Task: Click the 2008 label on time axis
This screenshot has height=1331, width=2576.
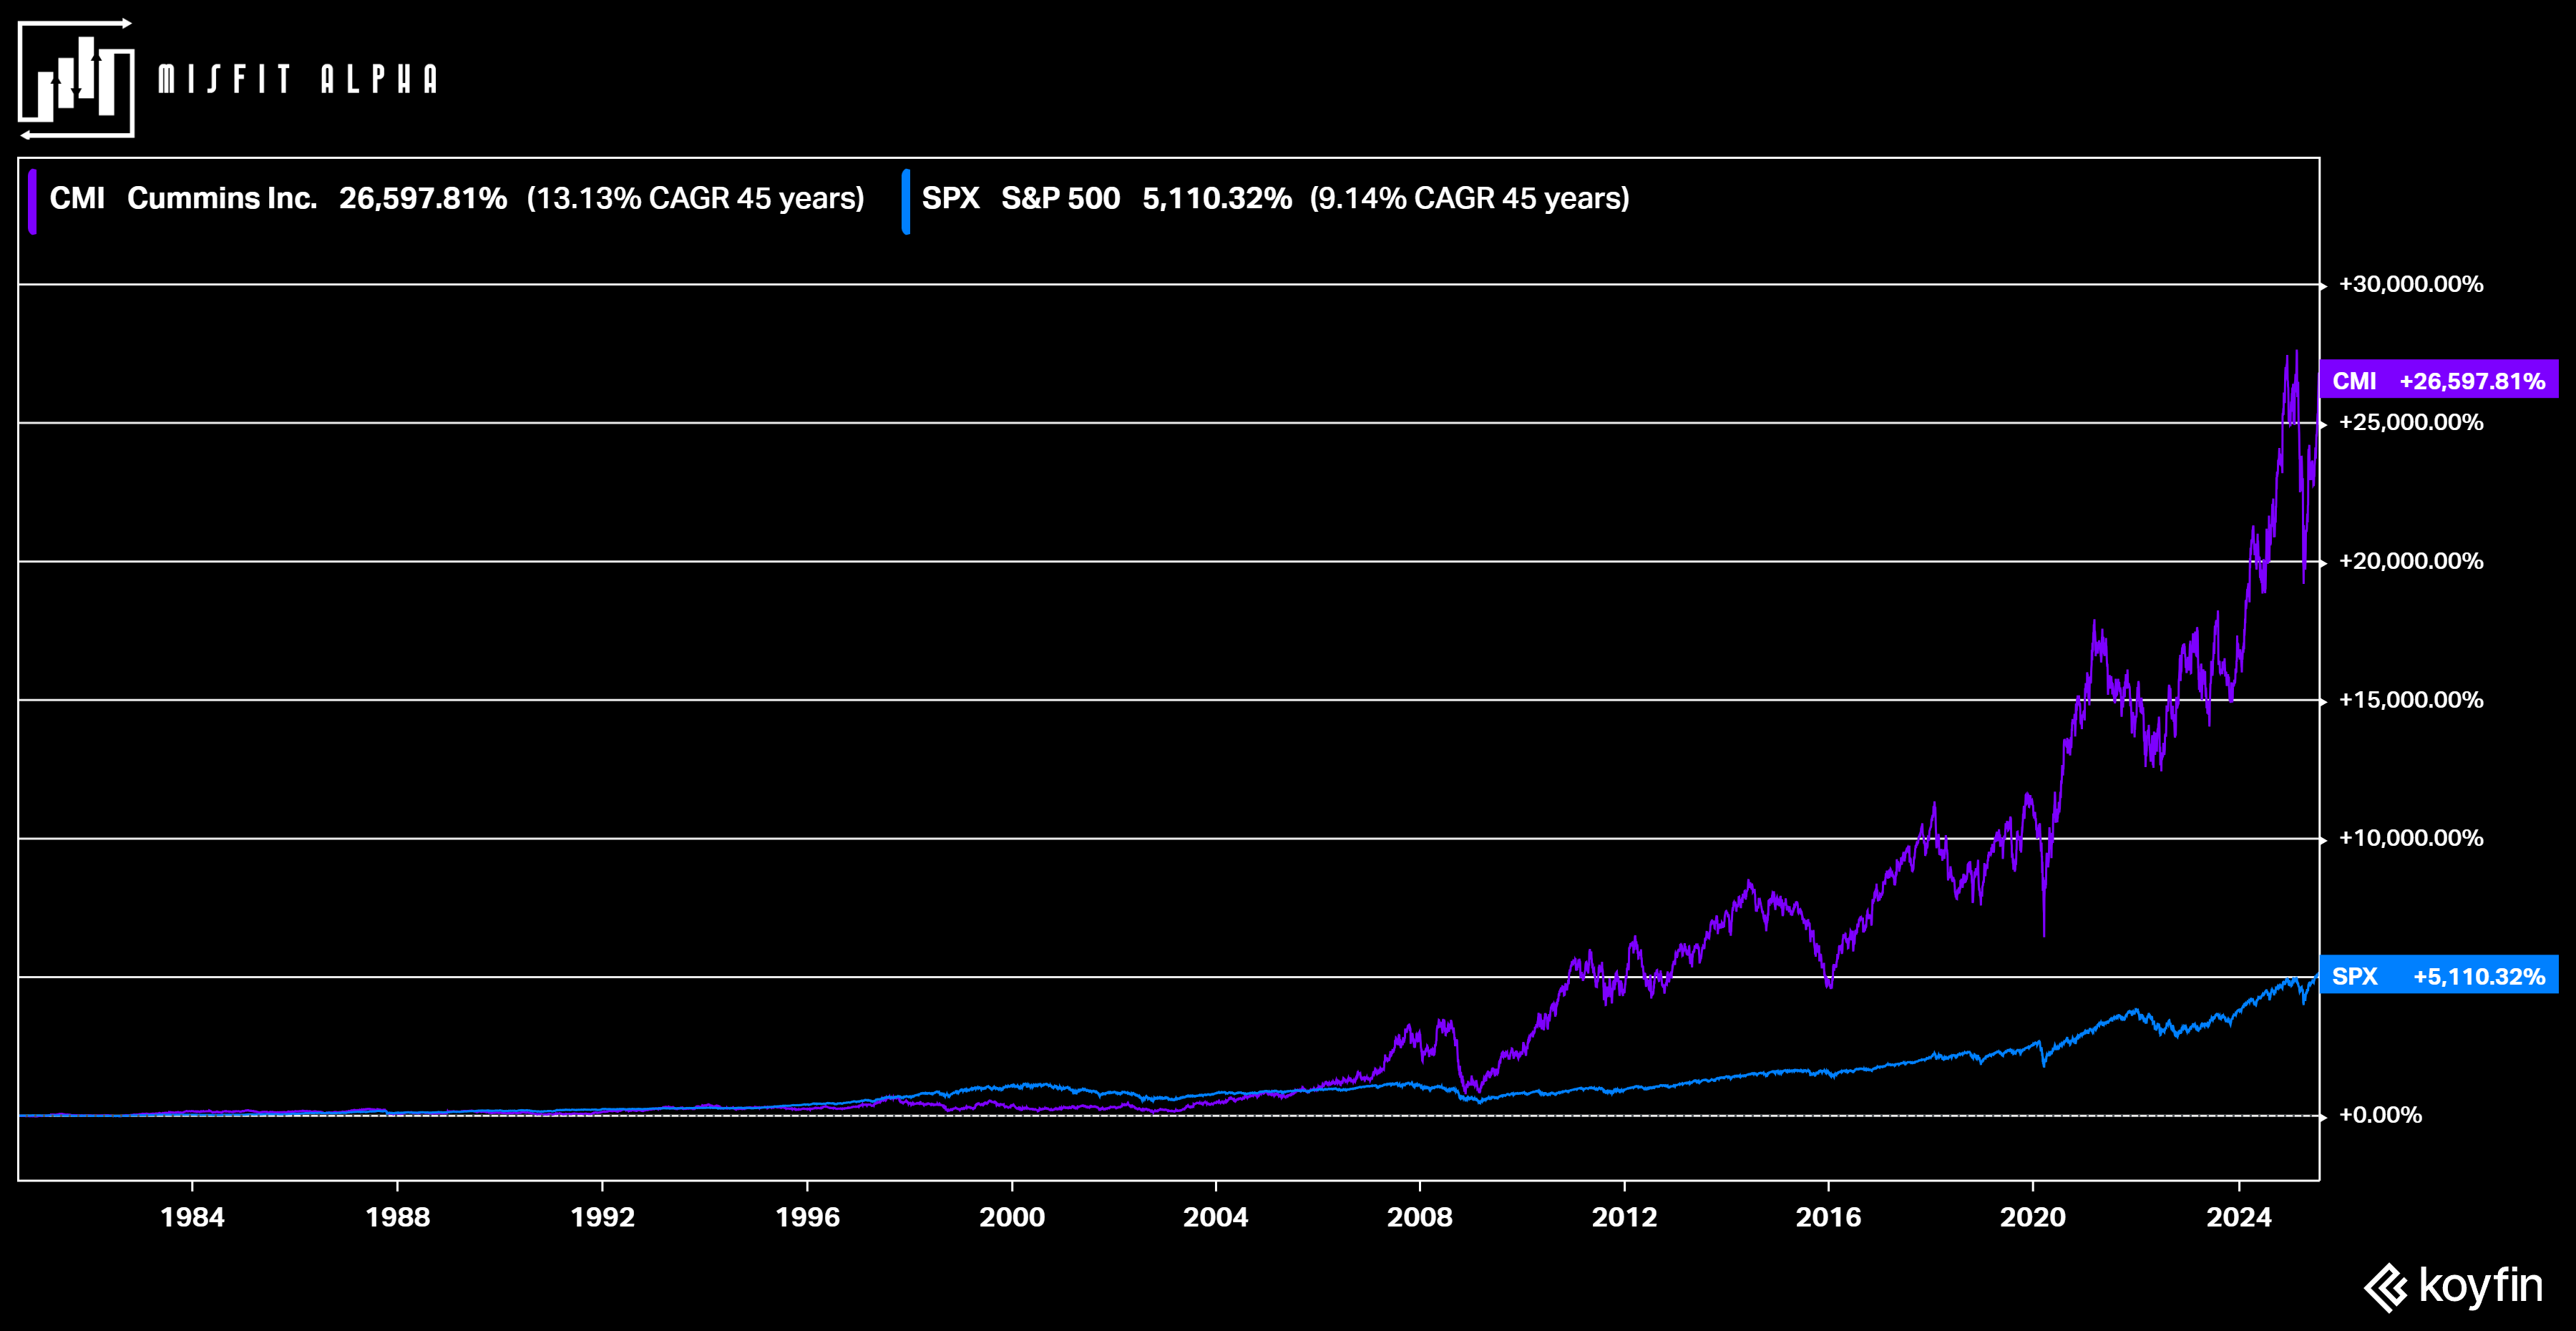Action: [1419, 1217]
